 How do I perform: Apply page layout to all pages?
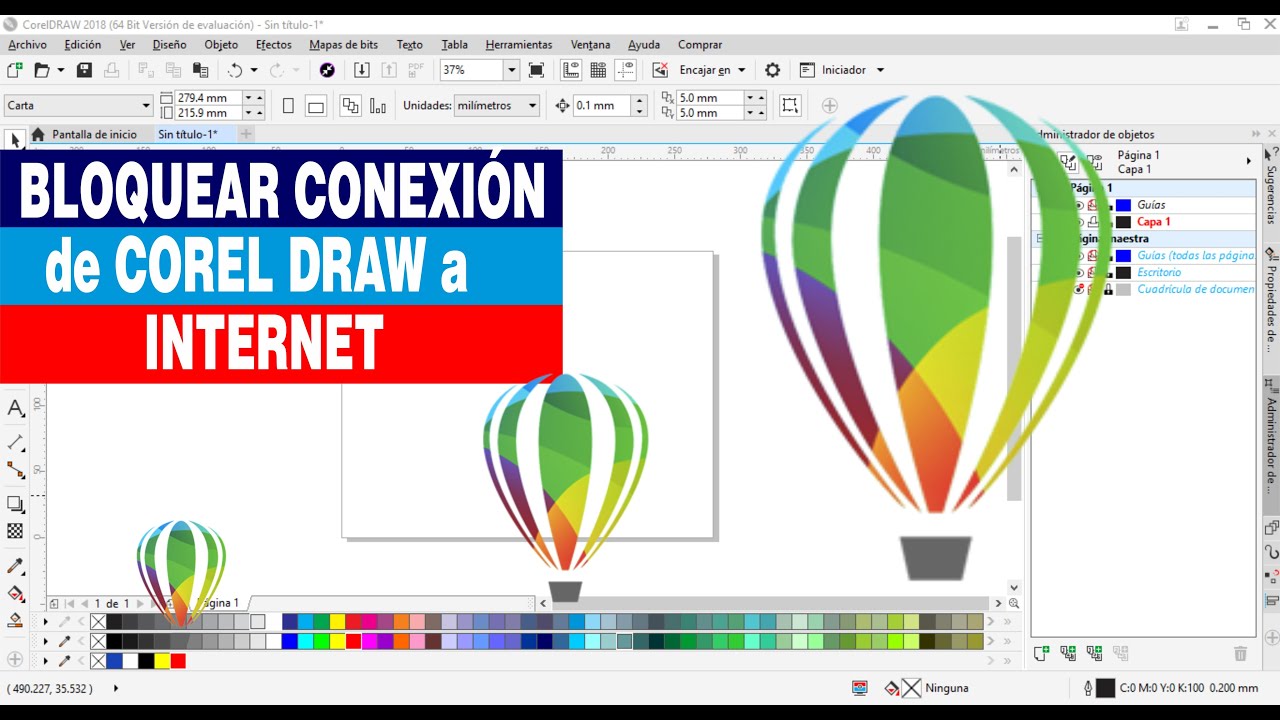tap(350, 105)
